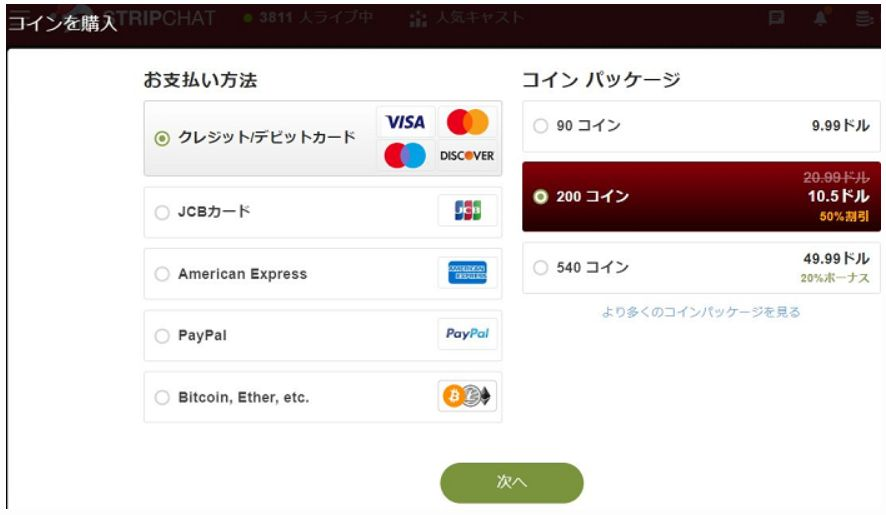Open the chat messages icon in header
886x515 pixels.
point(777,18)
